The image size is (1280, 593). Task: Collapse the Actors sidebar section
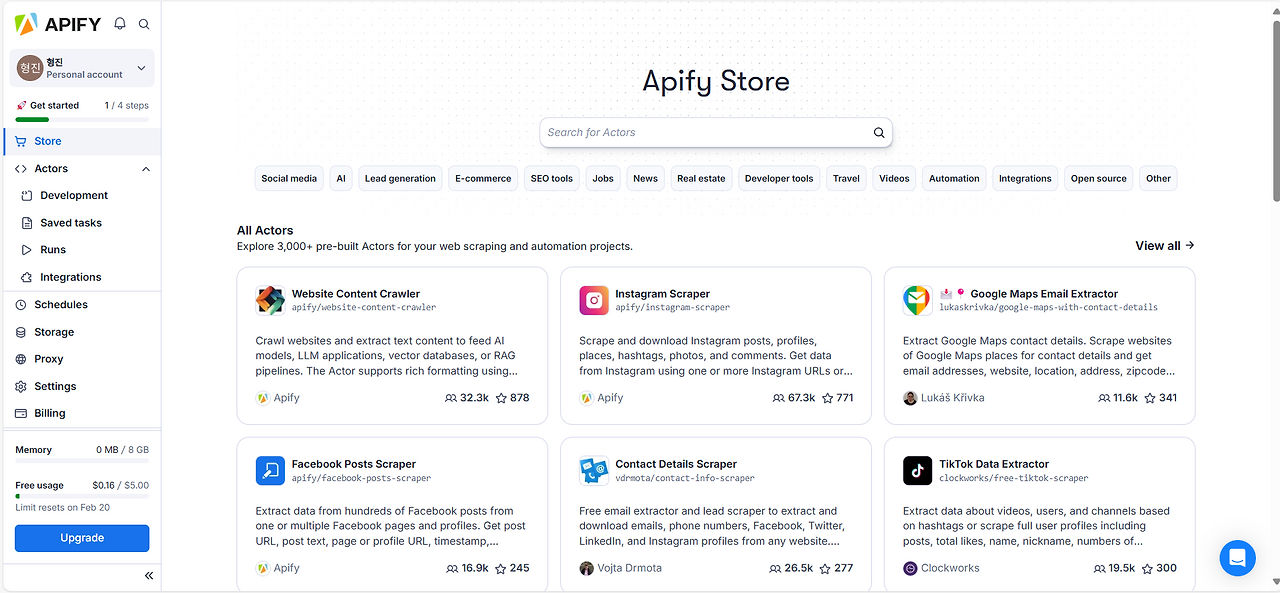click(146, 169)
